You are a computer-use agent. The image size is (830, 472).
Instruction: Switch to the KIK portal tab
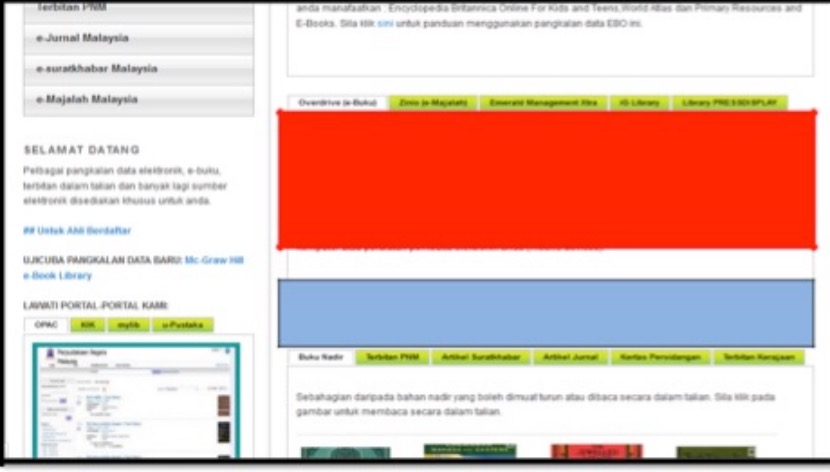click(87, 325)
